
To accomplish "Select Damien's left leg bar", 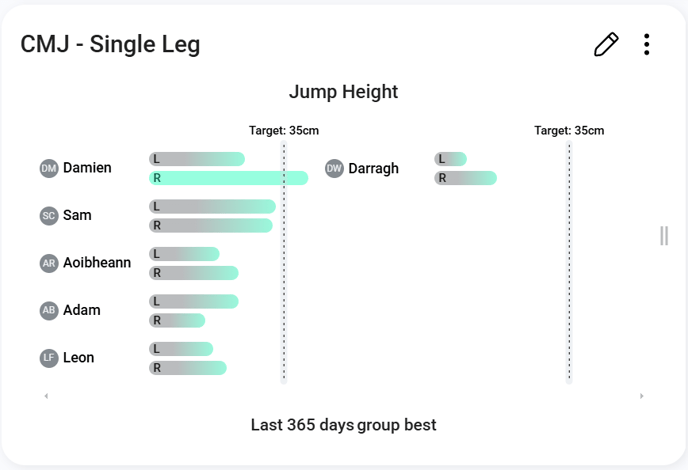I will pos(197,159).
